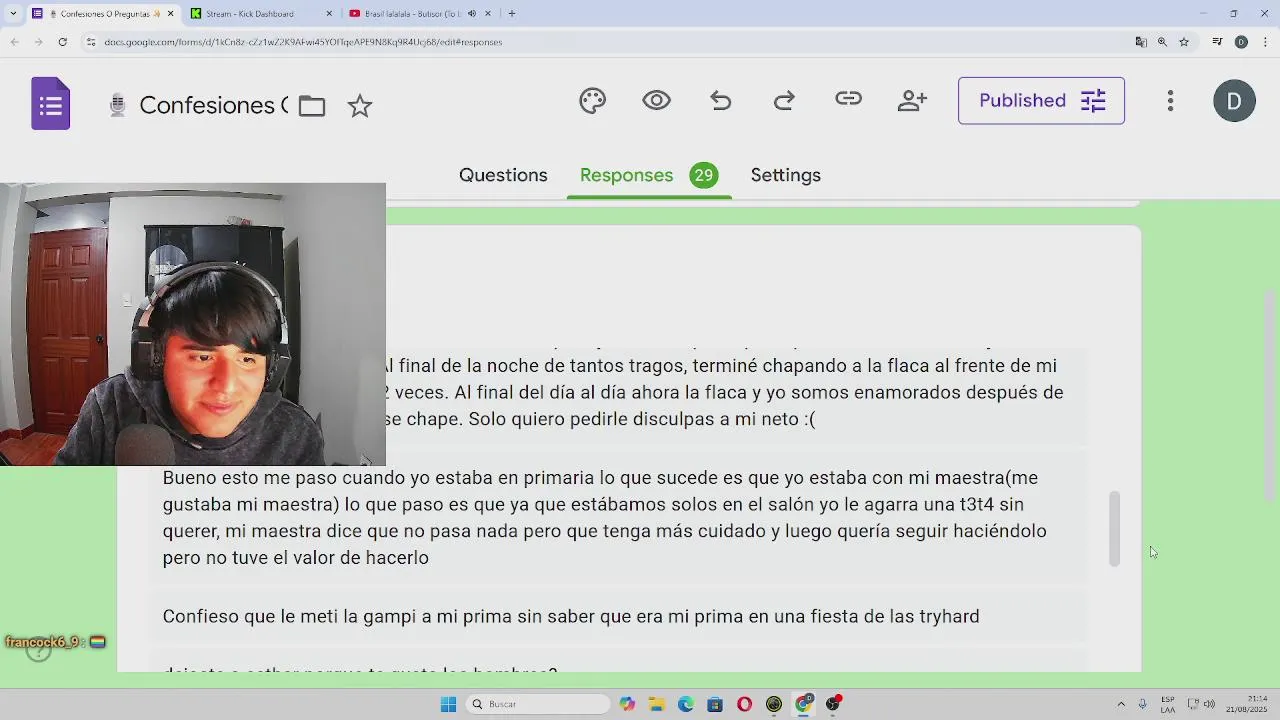Open a new browser tab
The height and width of the screenshot is (720, 1280).
click(512, 14)
